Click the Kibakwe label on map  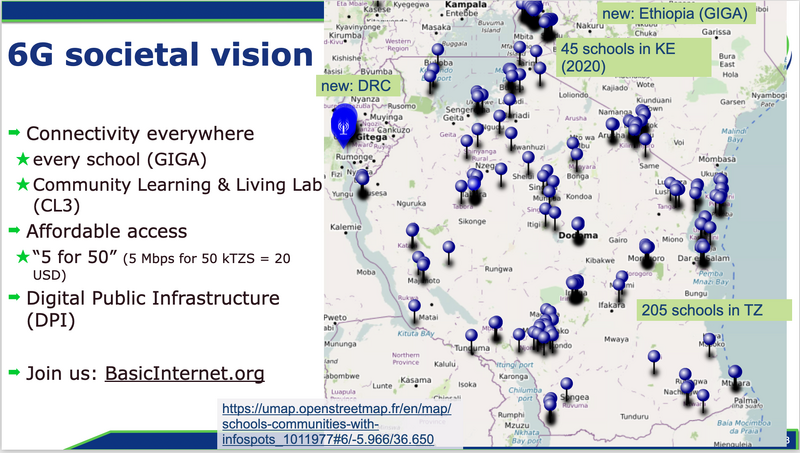(600, 260)
